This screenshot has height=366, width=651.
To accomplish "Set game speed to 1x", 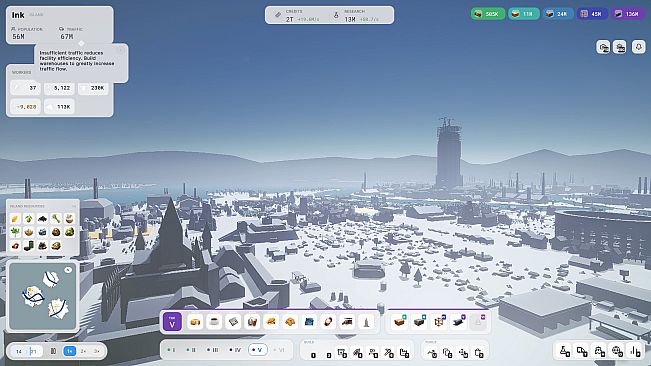I will (x=69, y=351).
